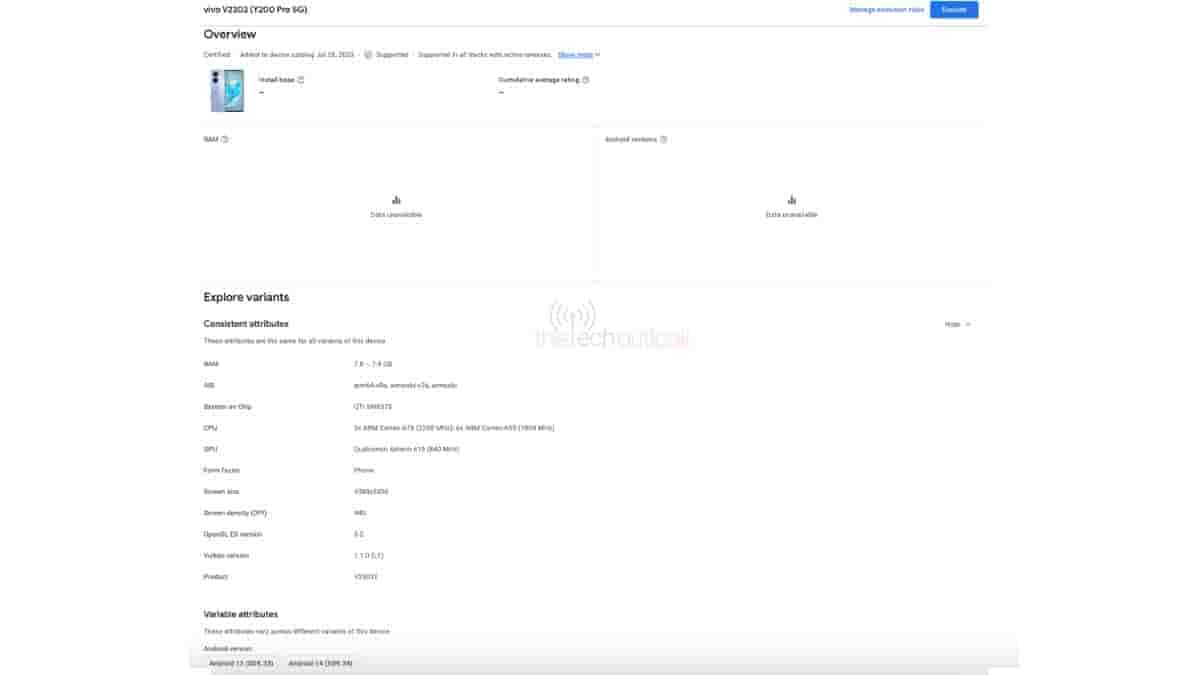Click the help icon beside the RAM chart
This screenshot has width=1200, height=675.
click(x=225, y=139)
